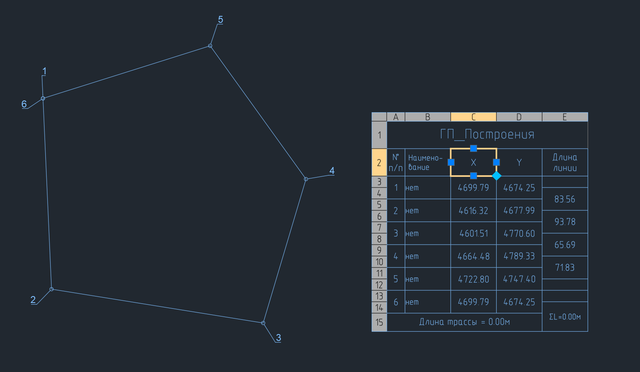
Task: Click X value 4722.80 of point 5
Action: click(x=473, y=279)
